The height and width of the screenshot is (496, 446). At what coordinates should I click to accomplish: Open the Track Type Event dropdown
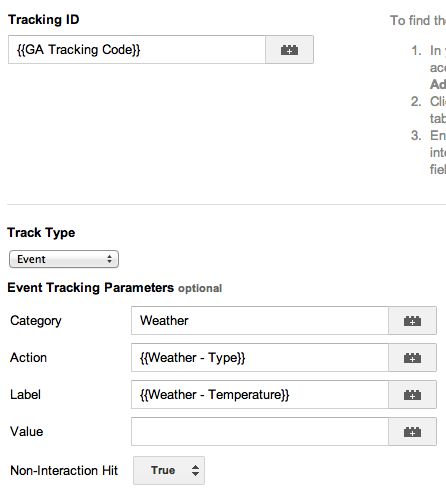tap(64, 259)
